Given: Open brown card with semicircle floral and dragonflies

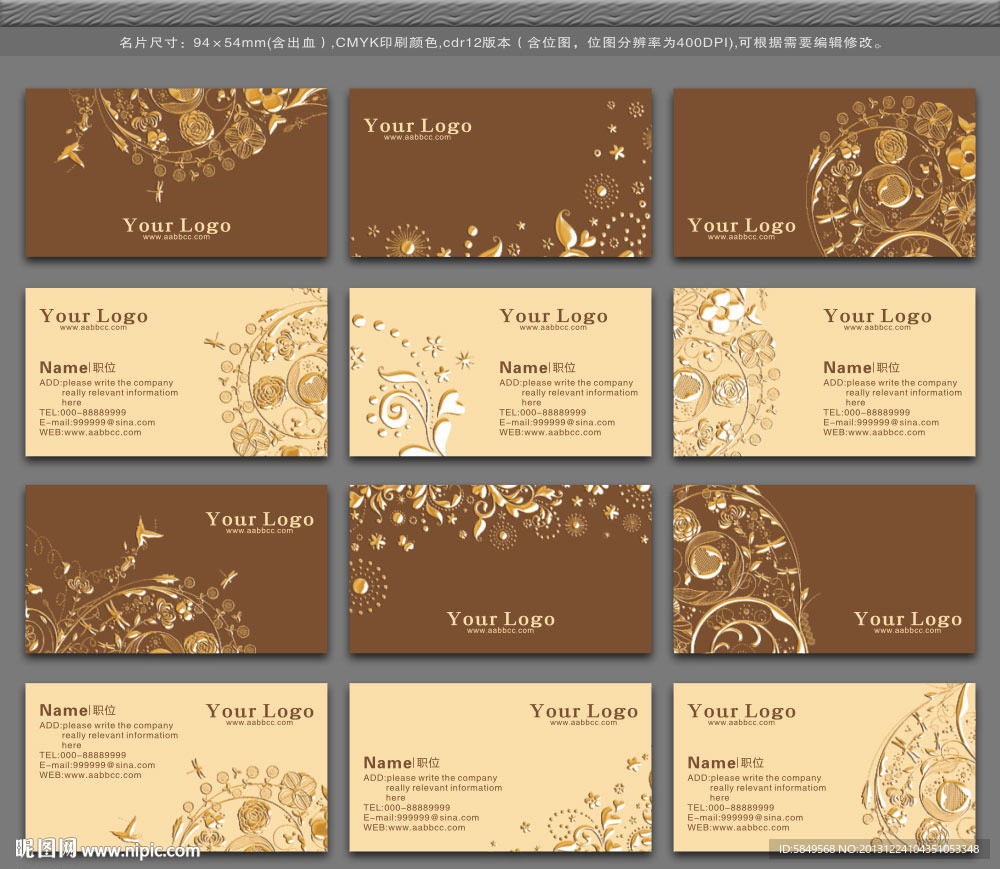Looking at the screenshot, I should point(825,569).
